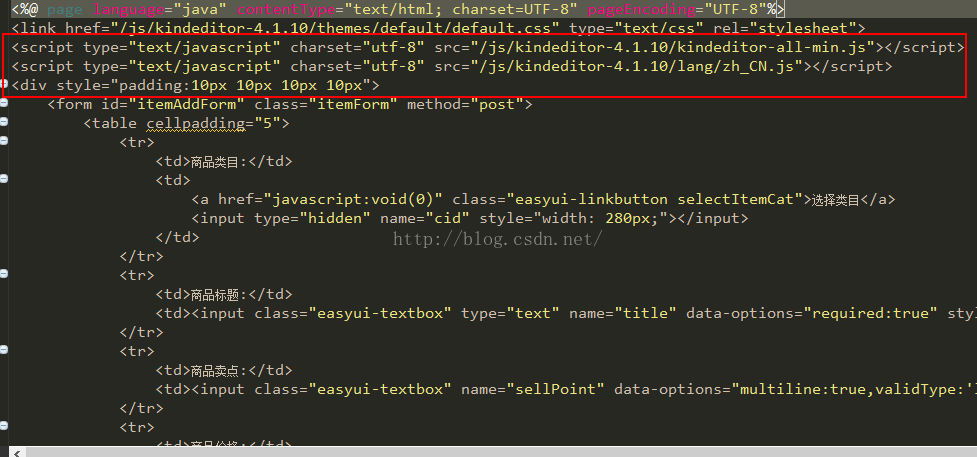Click the 商品卖点: table cell text
Viewport: 977px width, 457px height.
(x=219, y=370)
